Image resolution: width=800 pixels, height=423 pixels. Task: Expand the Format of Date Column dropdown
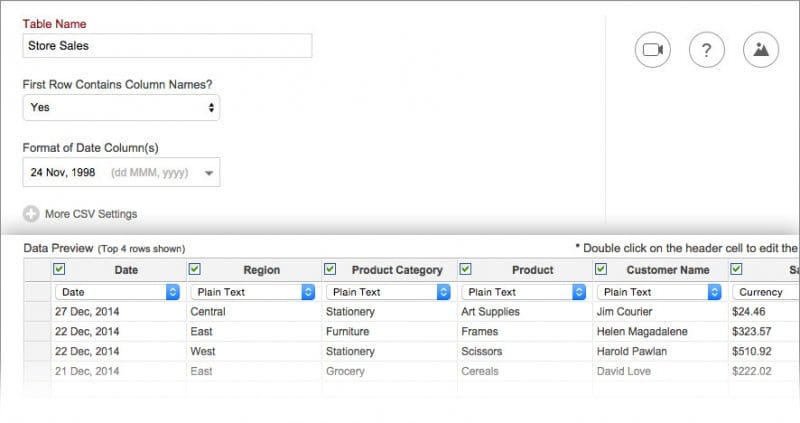click(x=121, y=172)
